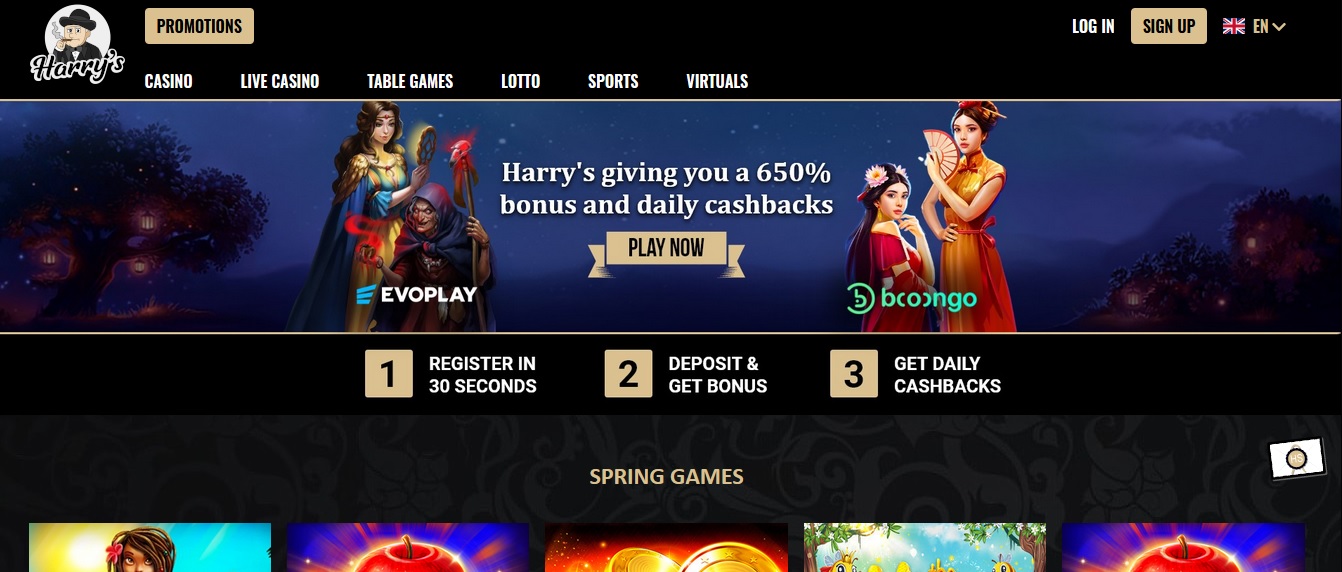This screenshot has width=1342, height=572.
Task: Click the step 1 number badge
Action: (x=389, y=374)
